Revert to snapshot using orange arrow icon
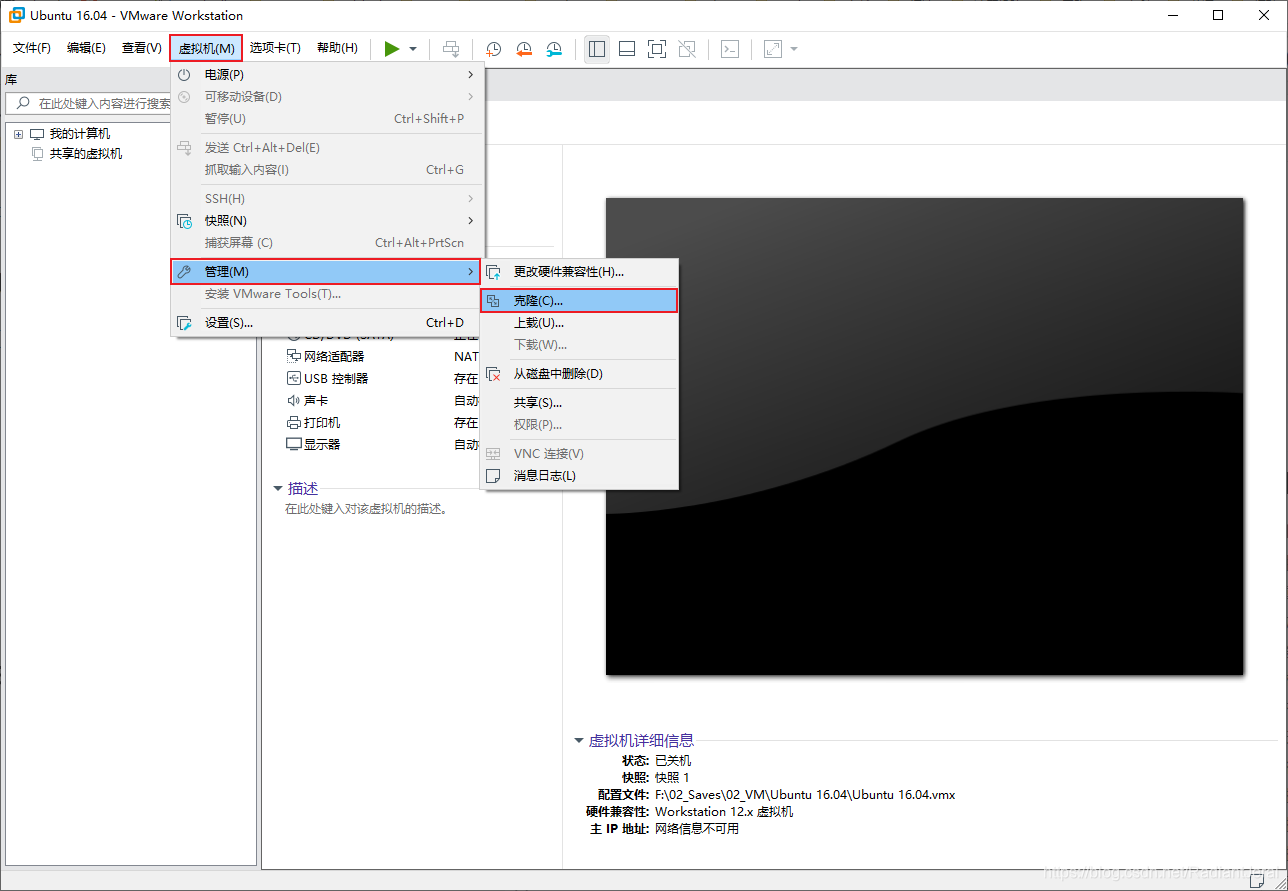This screenshot has height=891, width=1288. pyautogui.click(x=524, y=48)
